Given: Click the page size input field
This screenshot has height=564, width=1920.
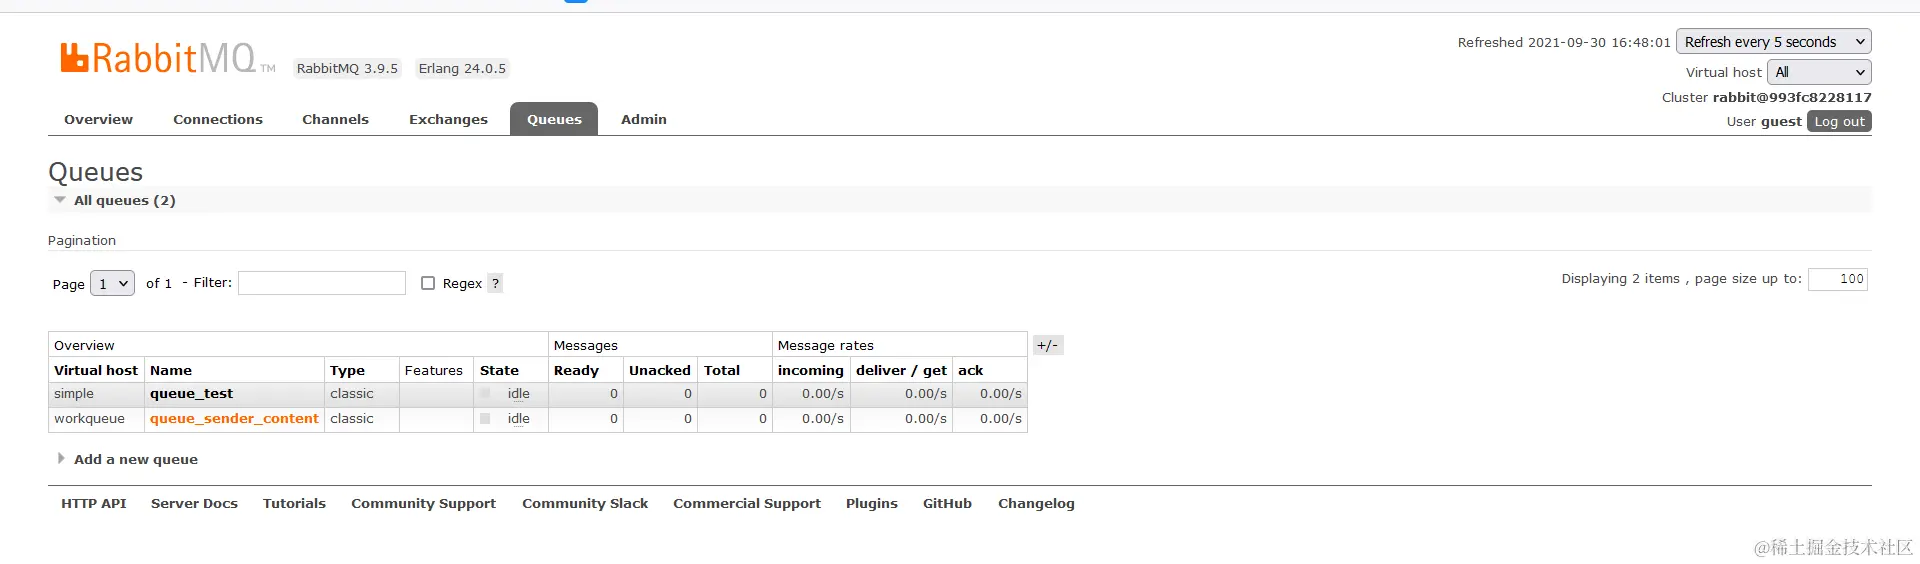Looking at the screenshot, I should pos(1838,279).
